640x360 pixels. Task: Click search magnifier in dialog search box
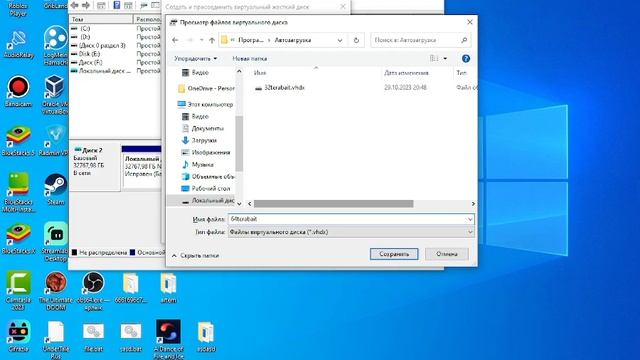pos(464,40)
